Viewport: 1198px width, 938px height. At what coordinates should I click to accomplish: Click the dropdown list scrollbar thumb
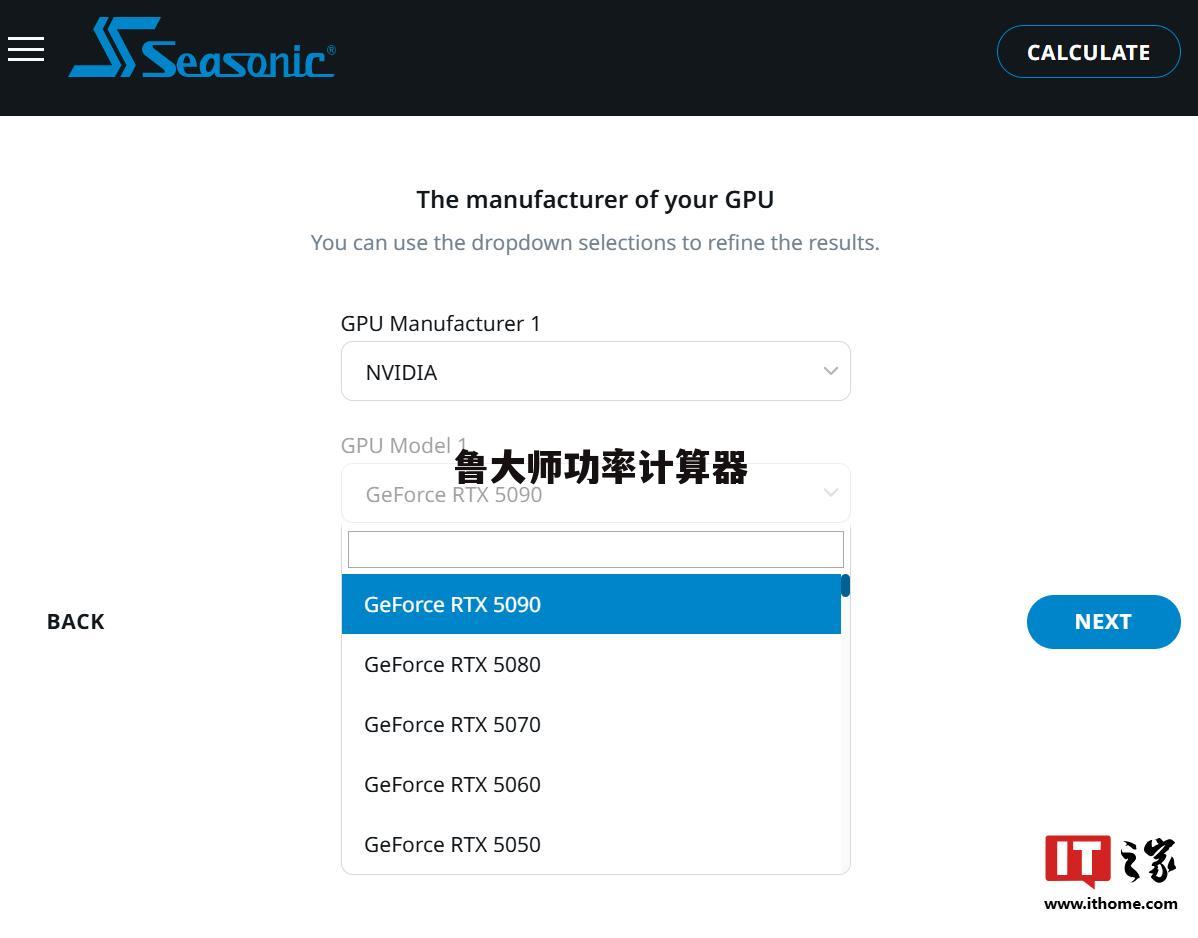(x=845, y=585)
